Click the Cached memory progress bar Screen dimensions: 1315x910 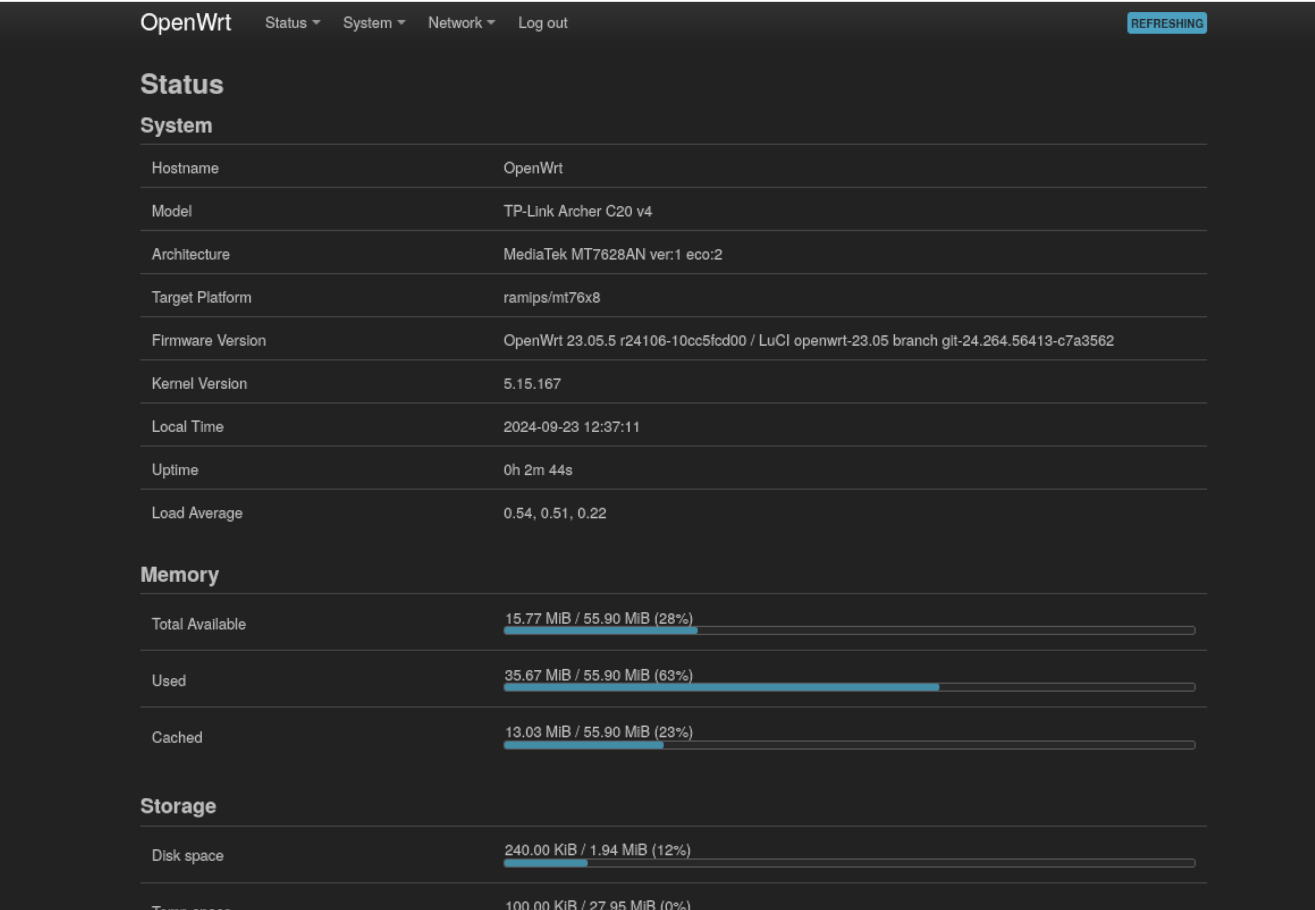(x=849, y=744)
